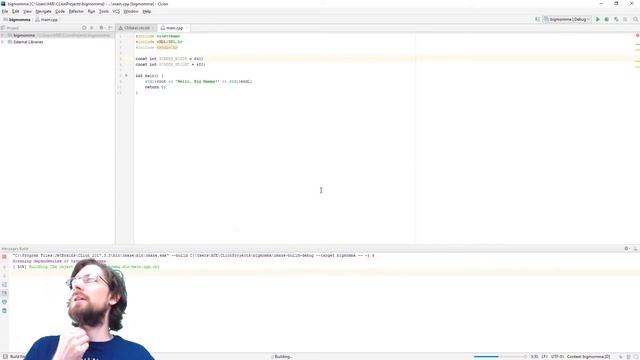Click the code line with Hello, Big Momma string
The height and width of the screenshot is (360, 640).
point(198,81)
